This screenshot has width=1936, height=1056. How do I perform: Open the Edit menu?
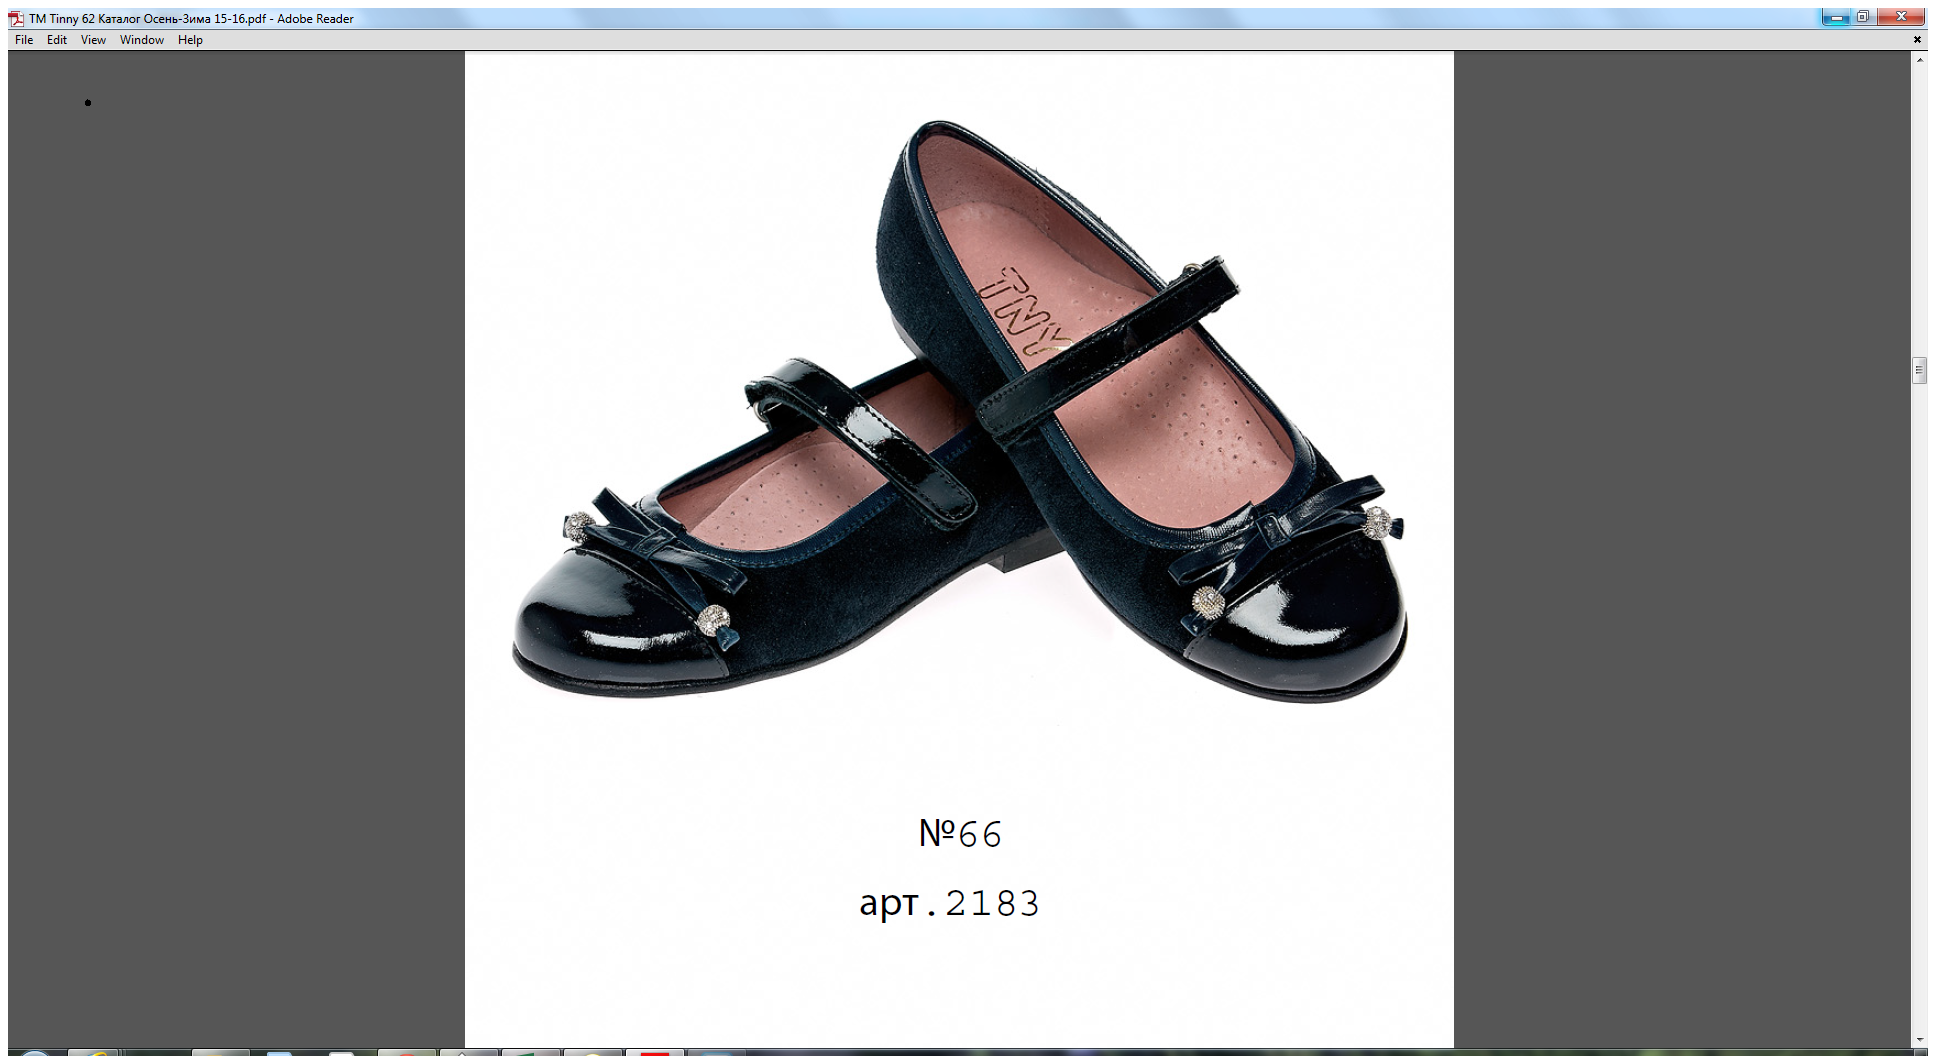tap(57, 40)
